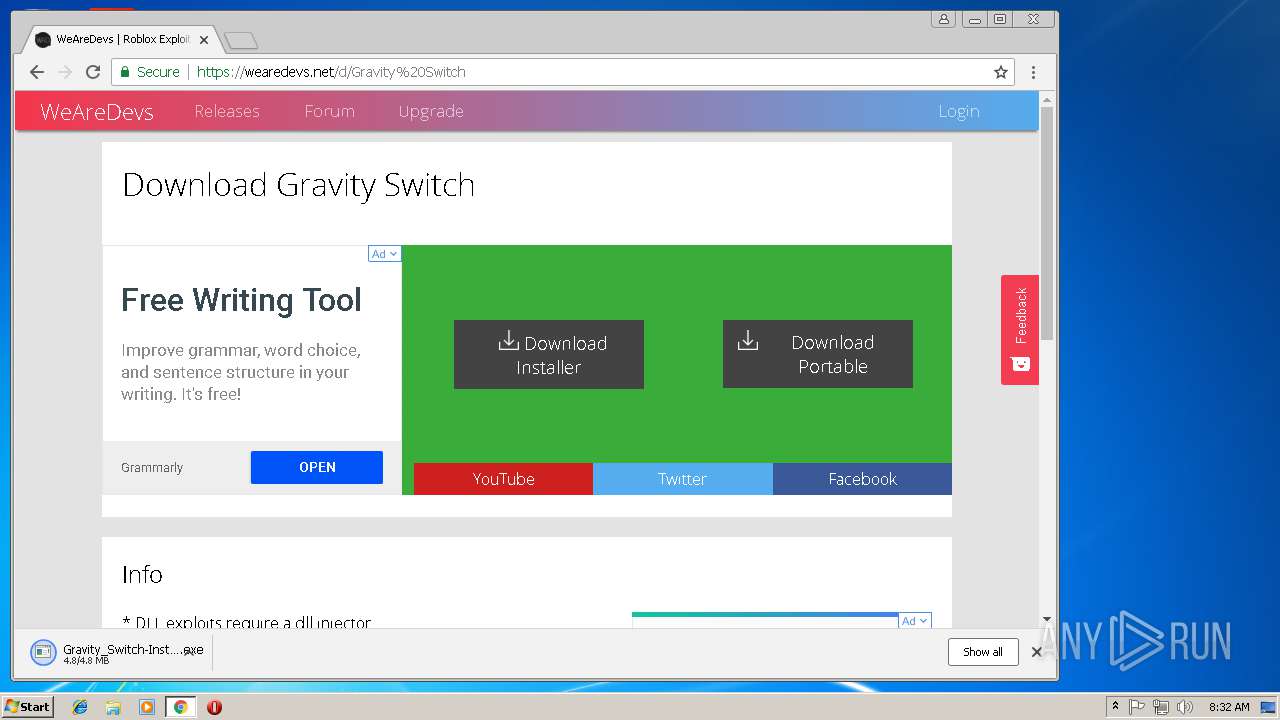Screen dimensions: 1280x720
Task: Open a new tab with the new-tab button
Action: (x=241, y=40)
